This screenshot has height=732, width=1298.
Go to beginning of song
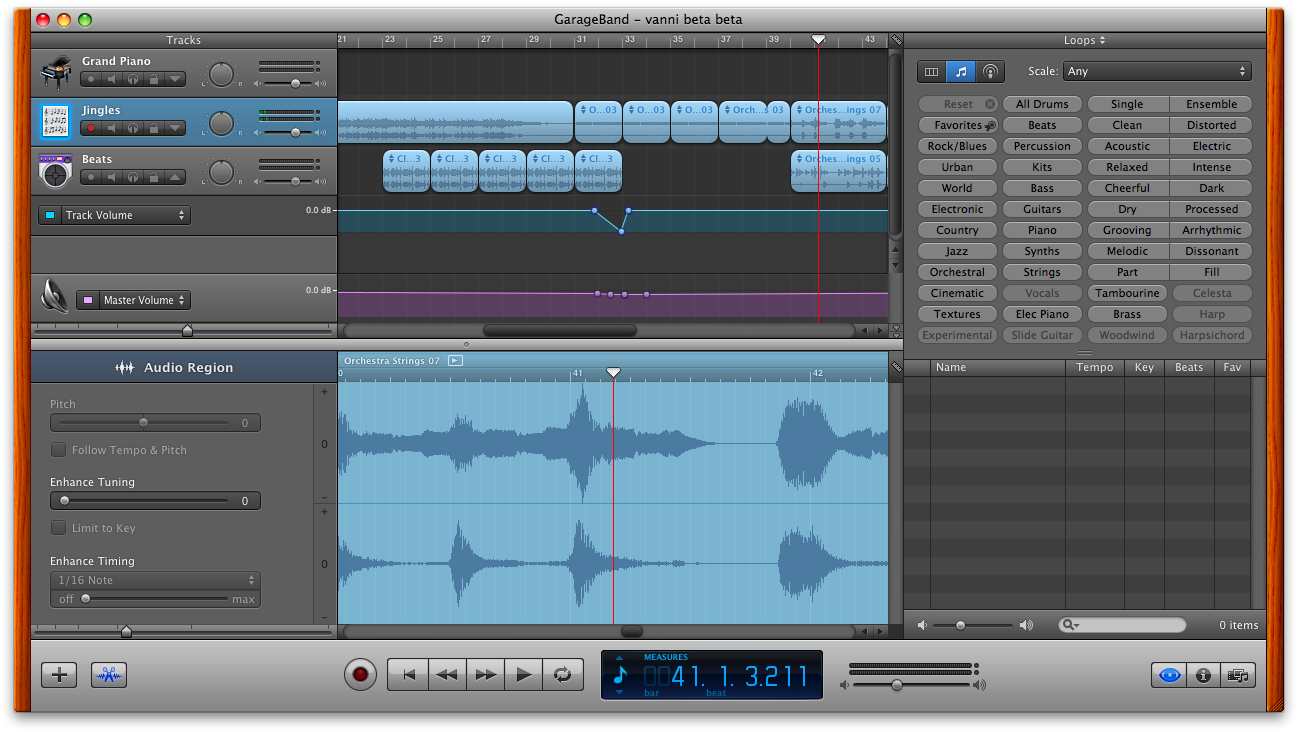coord(408,675)
